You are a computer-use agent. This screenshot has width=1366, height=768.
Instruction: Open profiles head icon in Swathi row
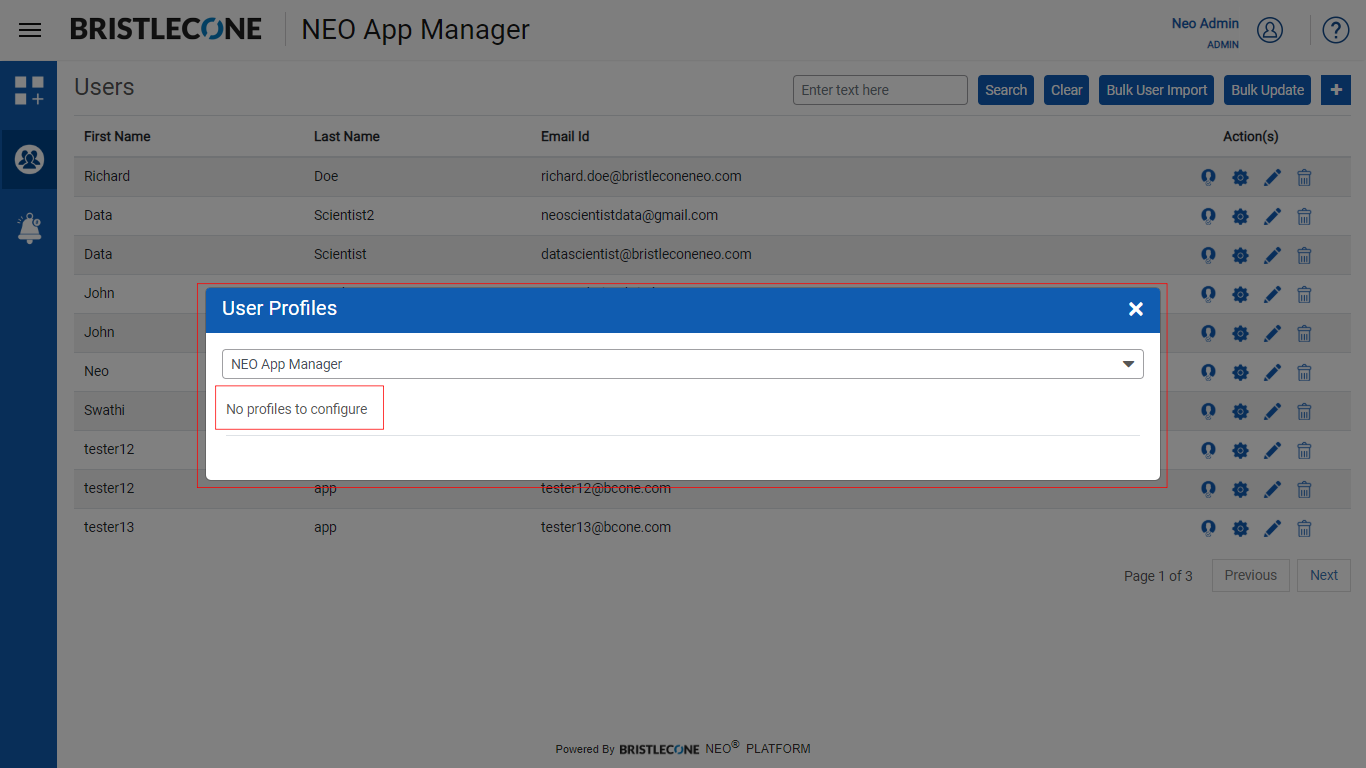click(1208, 411)
